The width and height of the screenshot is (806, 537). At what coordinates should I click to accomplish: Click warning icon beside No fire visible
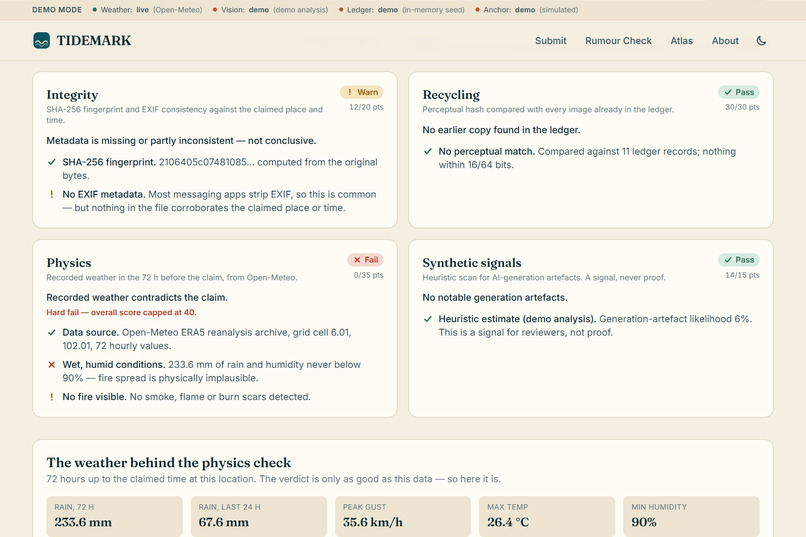point(51,397)
